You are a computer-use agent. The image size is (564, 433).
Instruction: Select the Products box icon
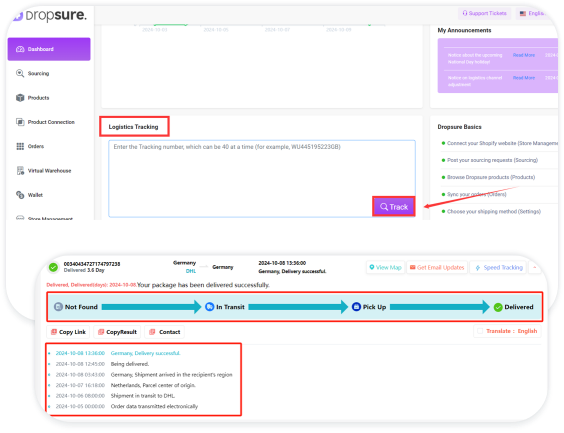pos(20,98)
